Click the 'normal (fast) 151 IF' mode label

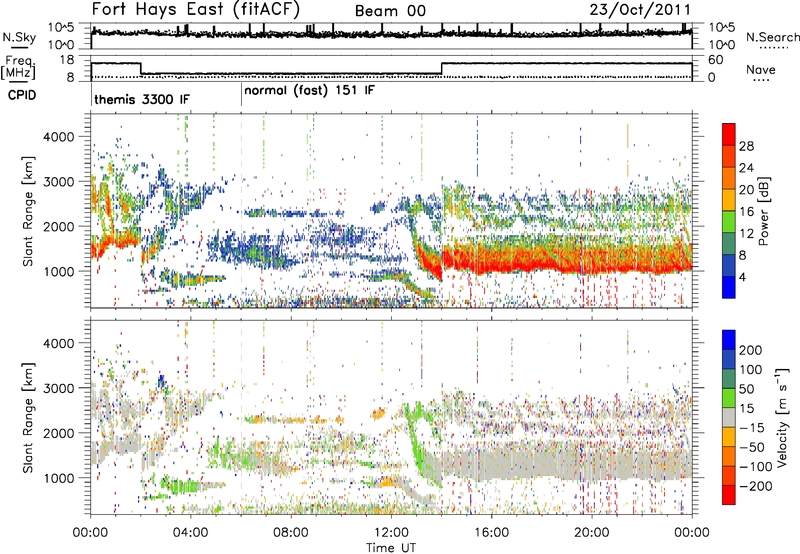pos(309,91)
